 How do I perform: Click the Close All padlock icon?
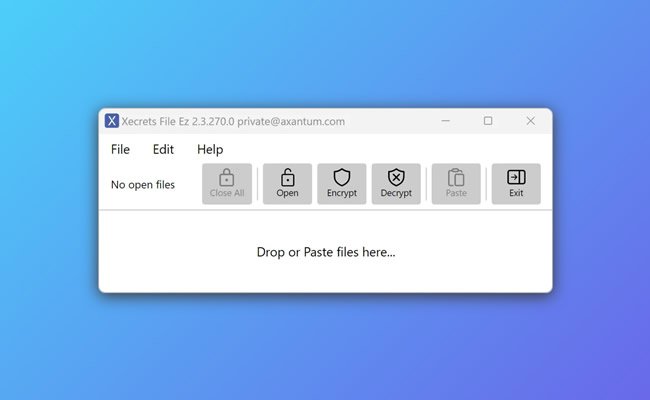(x=227, y=178)
